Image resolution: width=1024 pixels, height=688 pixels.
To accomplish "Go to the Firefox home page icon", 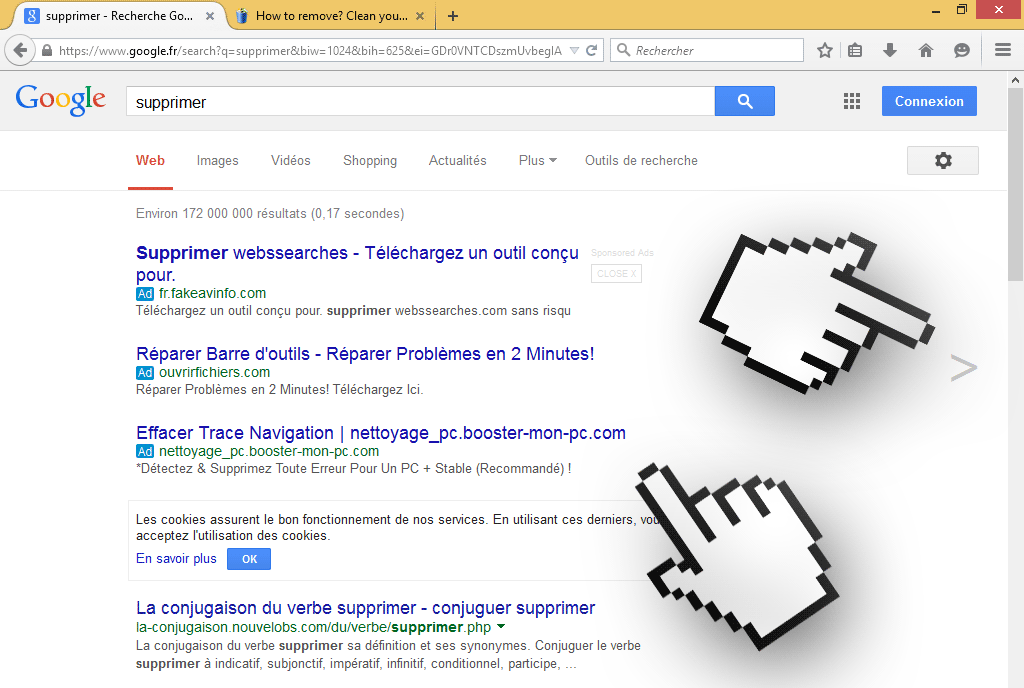I will tap(925, 50).
